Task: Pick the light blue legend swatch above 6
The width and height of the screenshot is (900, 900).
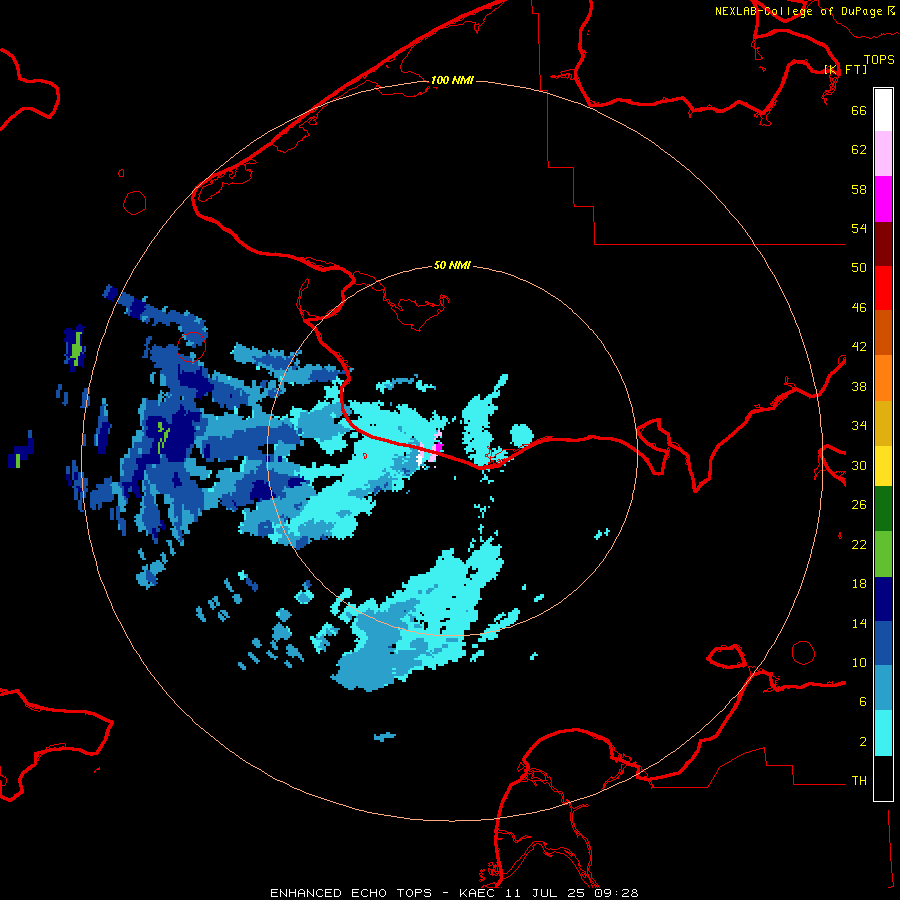Action: coord(883,688)
